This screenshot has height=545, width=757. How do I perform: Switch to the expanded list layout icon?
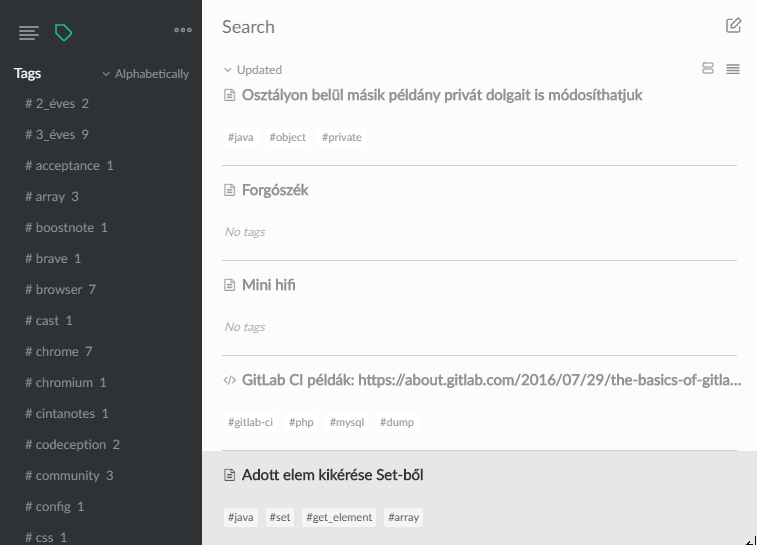click(708, 69)
